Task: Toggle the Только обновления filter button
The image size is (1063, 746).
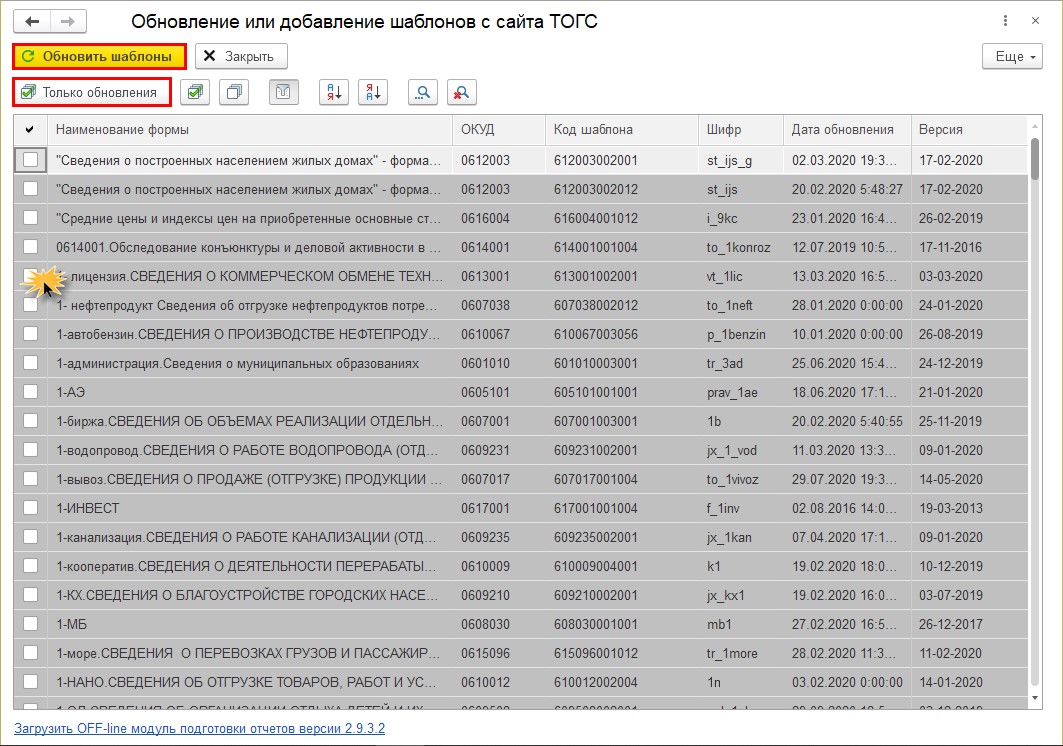Action: pos(92,92)
